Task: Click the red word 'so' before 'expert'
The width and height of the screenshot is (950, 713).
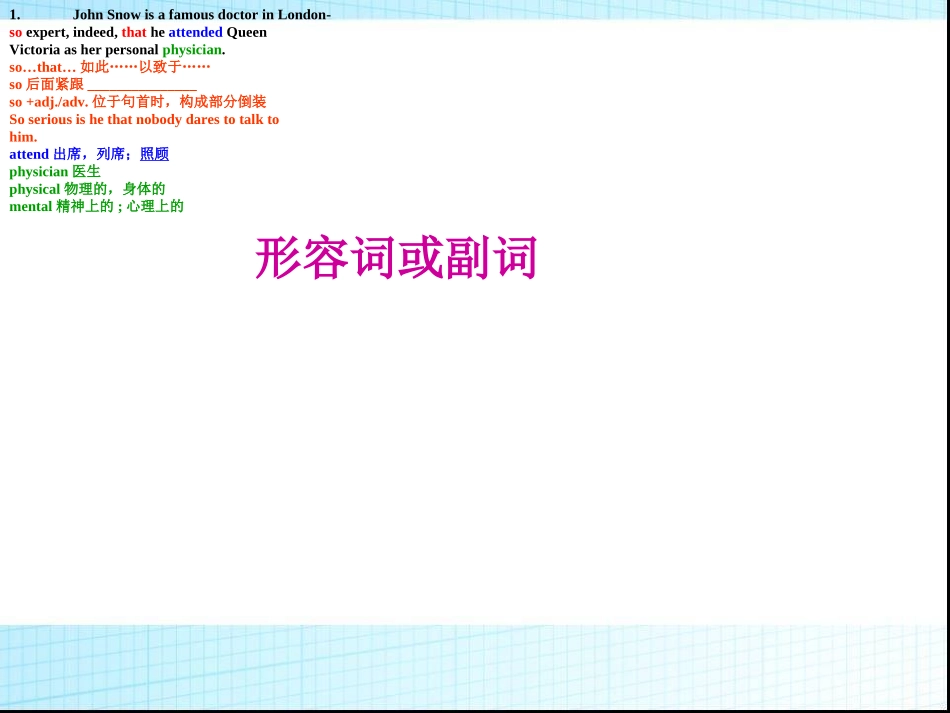Action: coord(16,32)
